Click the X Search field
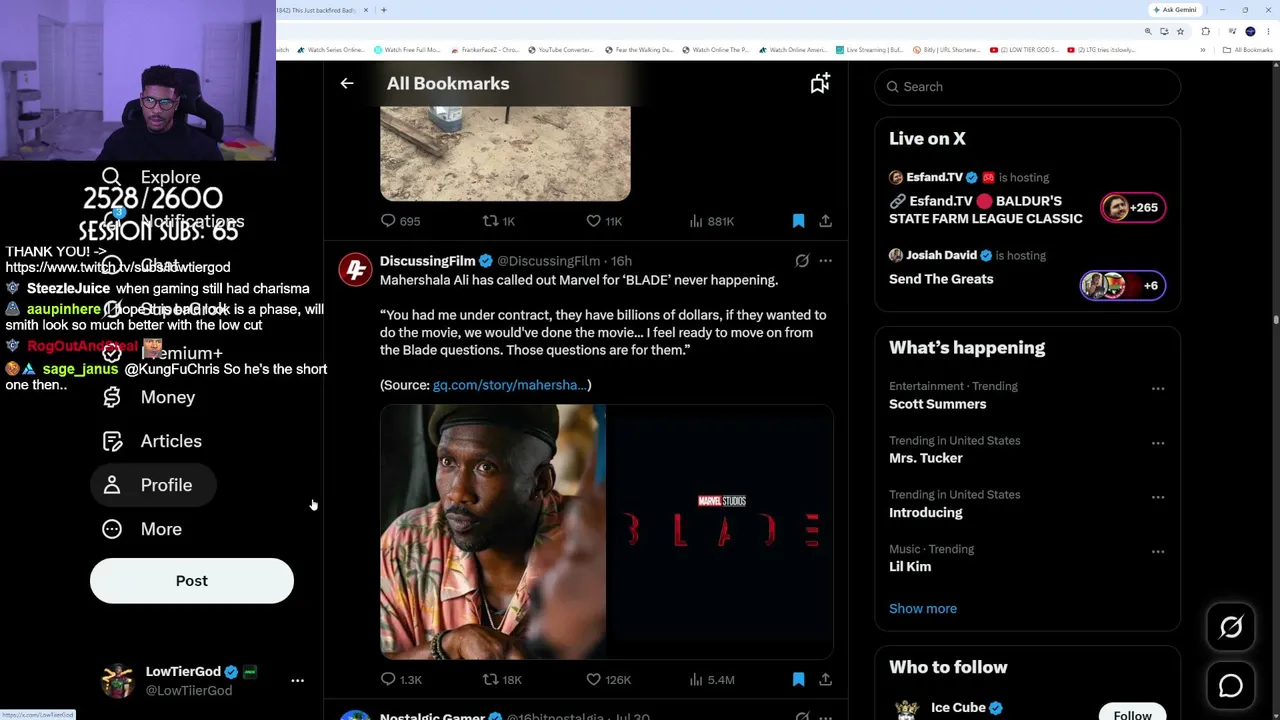This screenshot has height=720, width=1280. point(1028,87)
